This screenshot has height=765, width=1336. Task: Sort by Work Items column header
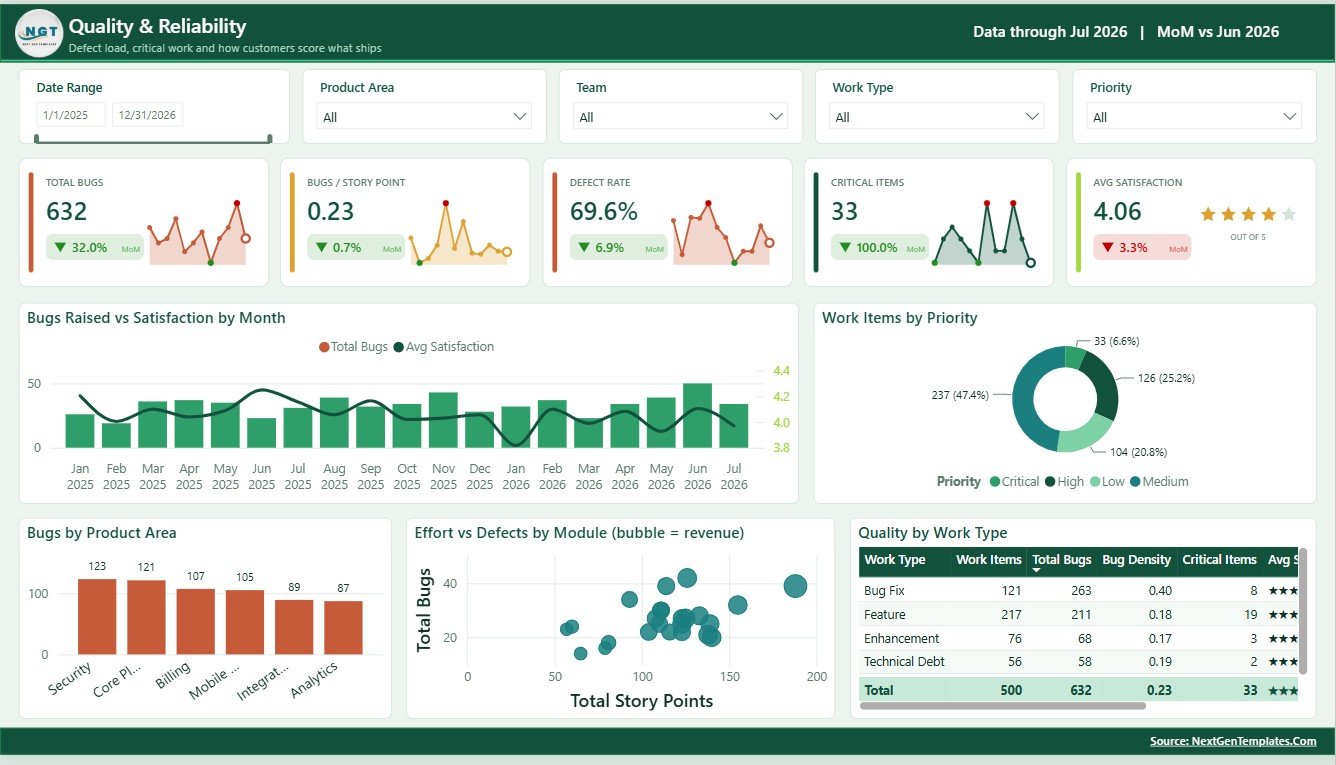988,560
